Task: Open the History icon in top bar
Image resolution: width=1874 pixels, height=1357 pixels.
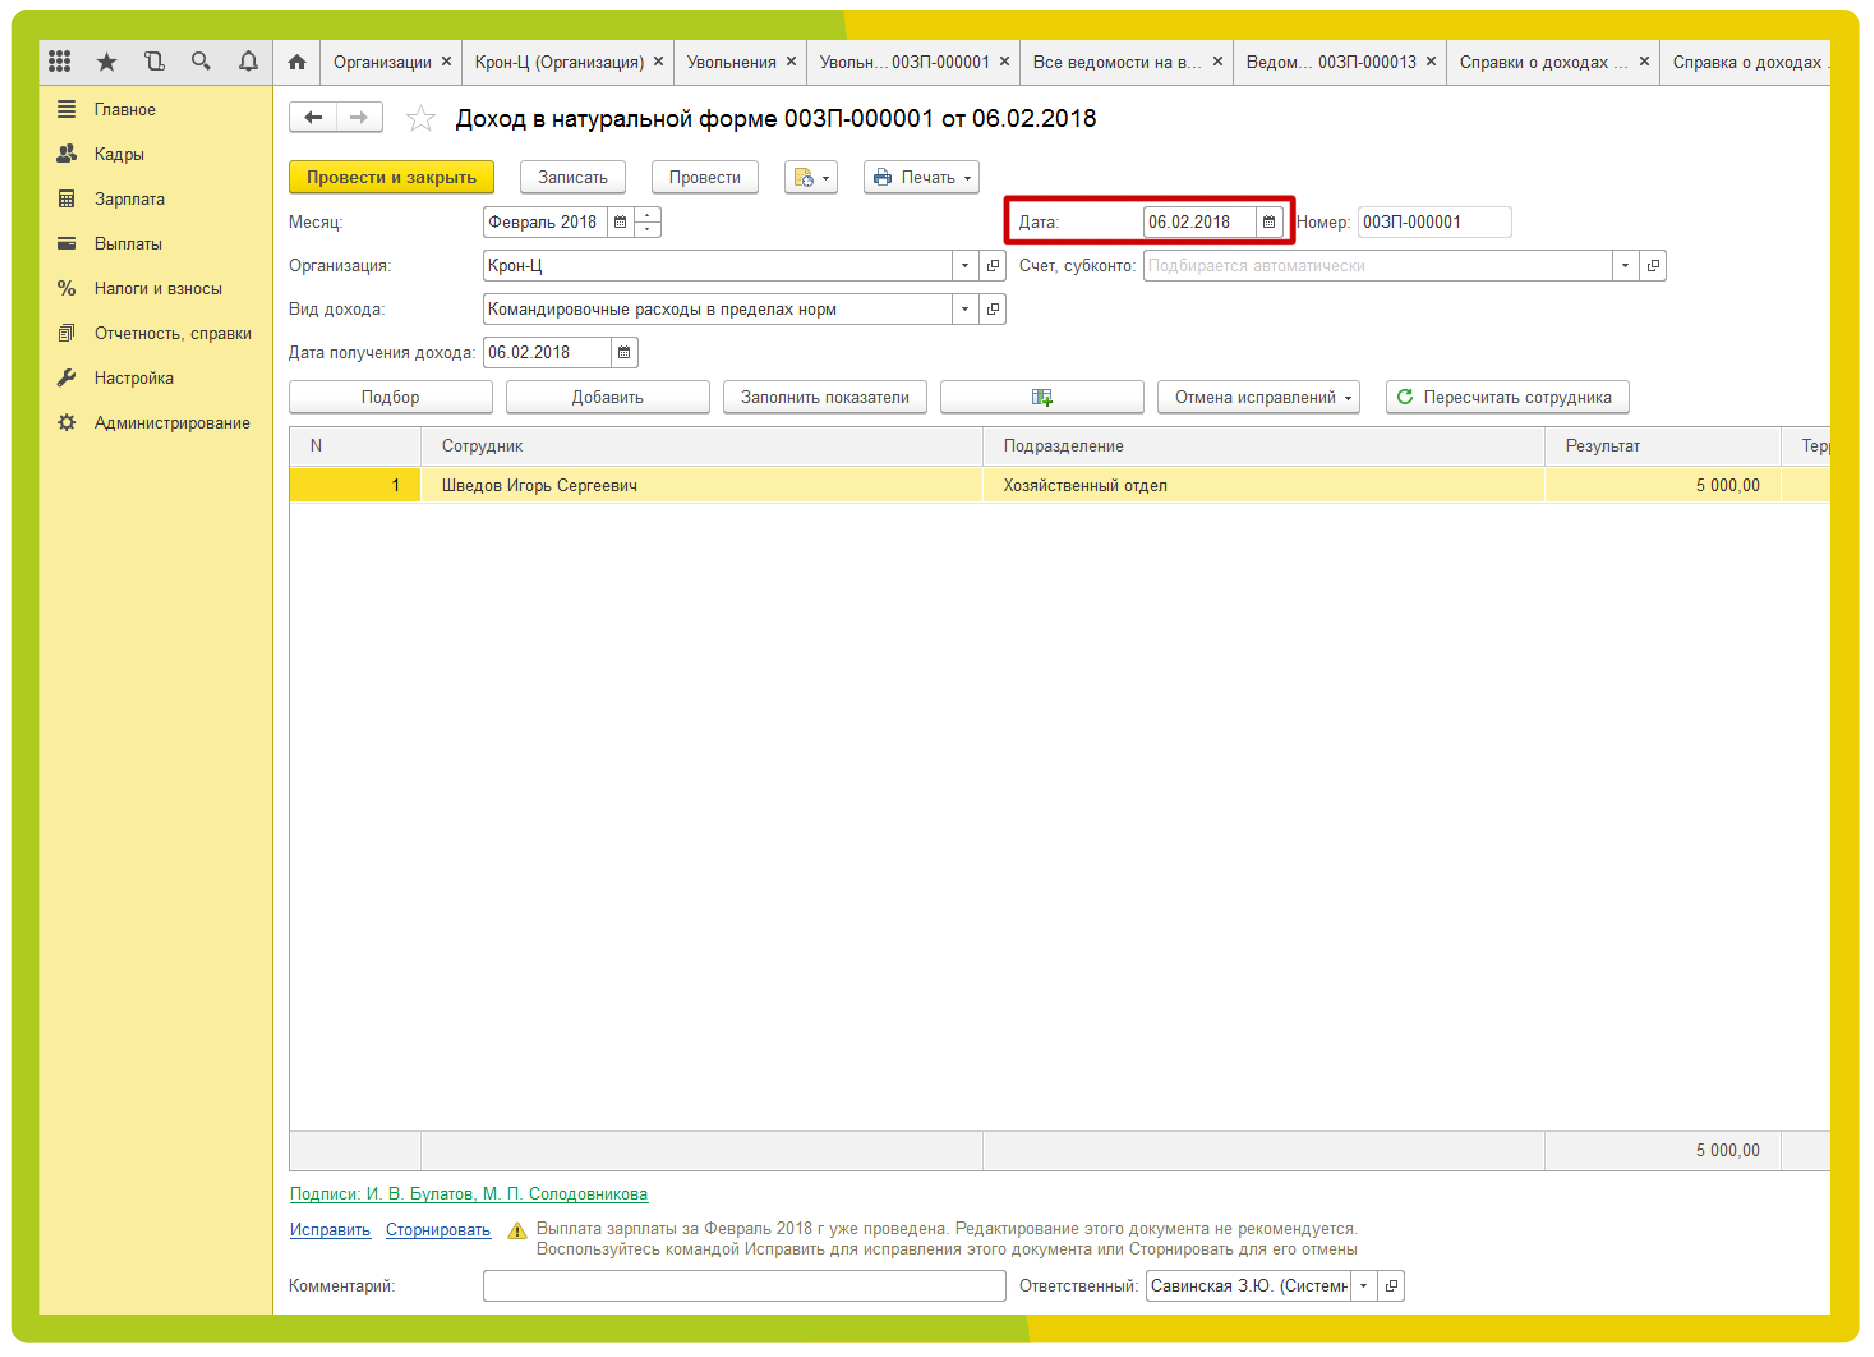Action: tap(154, 62)
